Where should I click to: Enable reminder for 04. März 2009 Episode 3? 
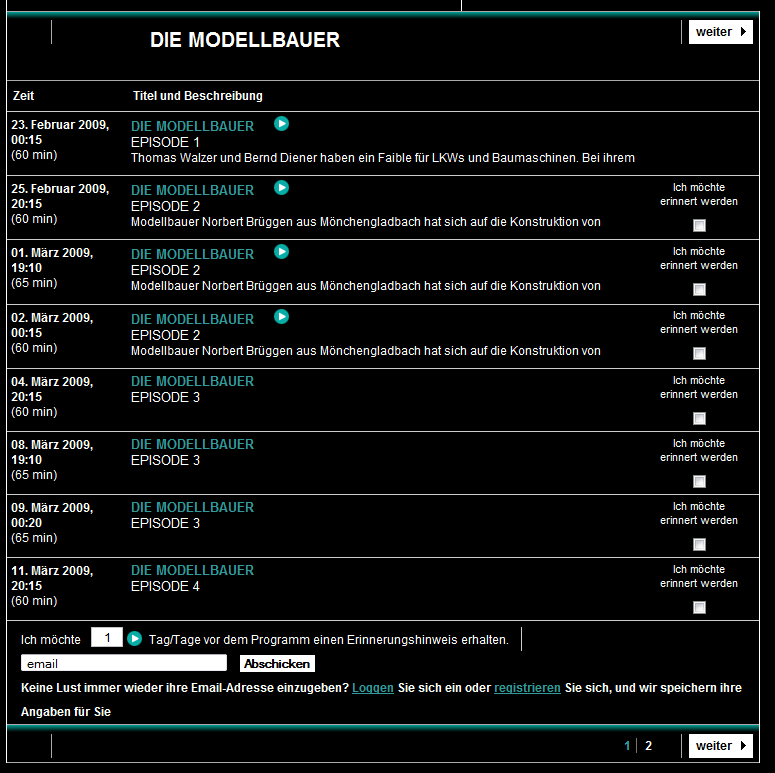pos(699,418)
